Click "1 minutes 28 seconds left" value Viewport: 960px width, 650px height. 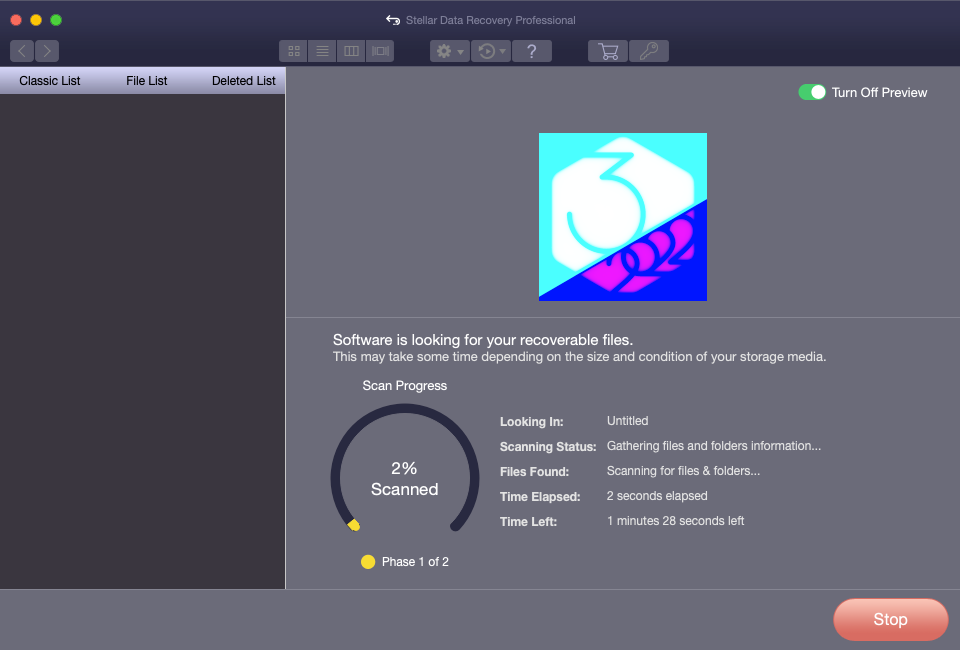(x=675, y=521)
